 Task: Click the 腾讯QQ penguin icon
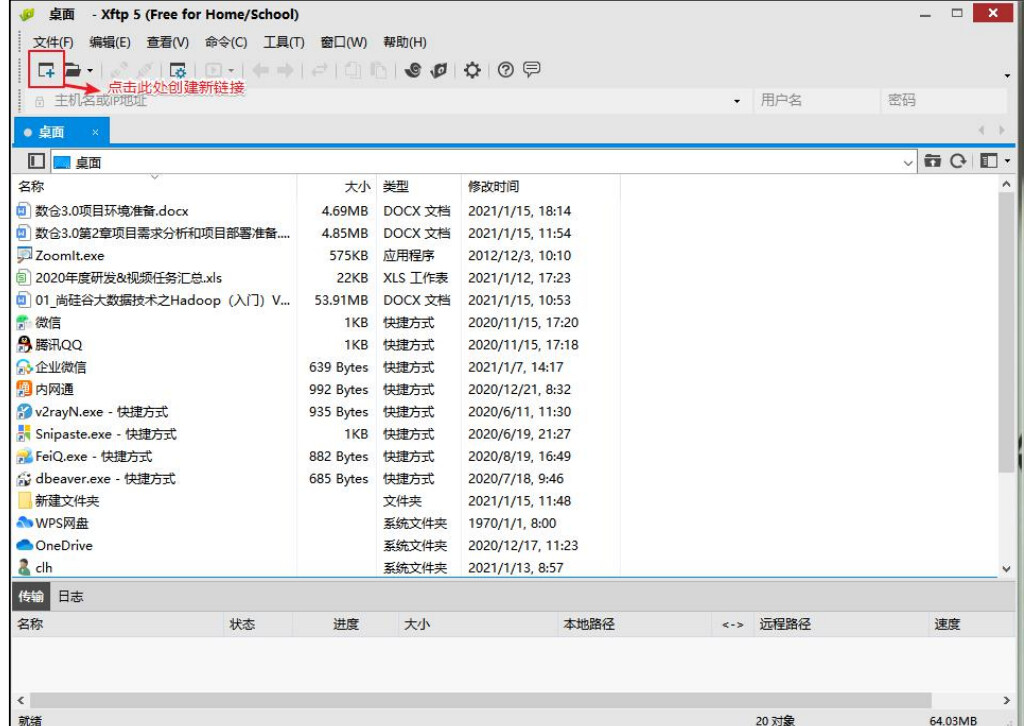pyautogui.click(x=24, y=345)
